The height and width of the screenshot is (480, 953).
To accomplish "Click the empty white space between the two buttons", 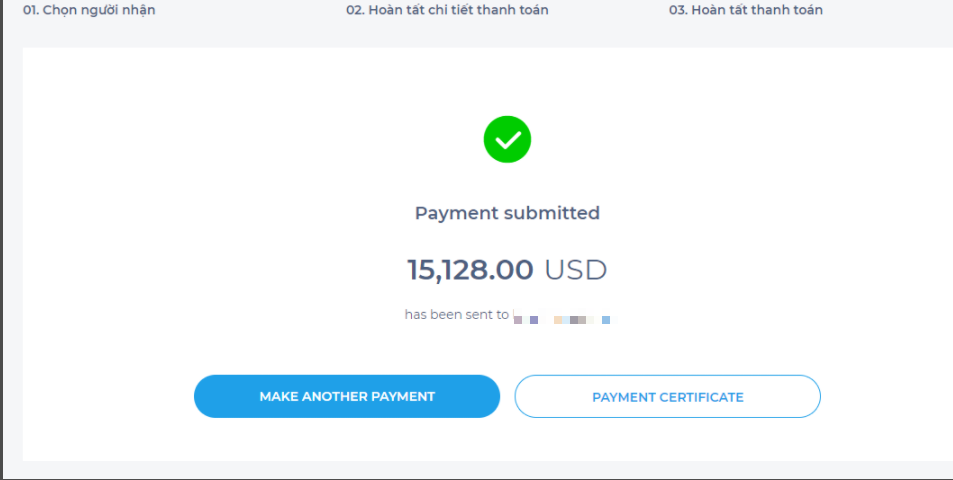I will [x=507, y=397].
